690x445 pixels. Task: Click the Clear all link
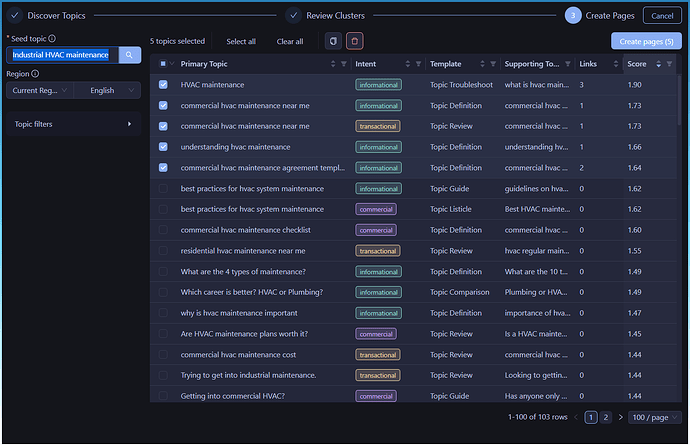pos(289,41)
